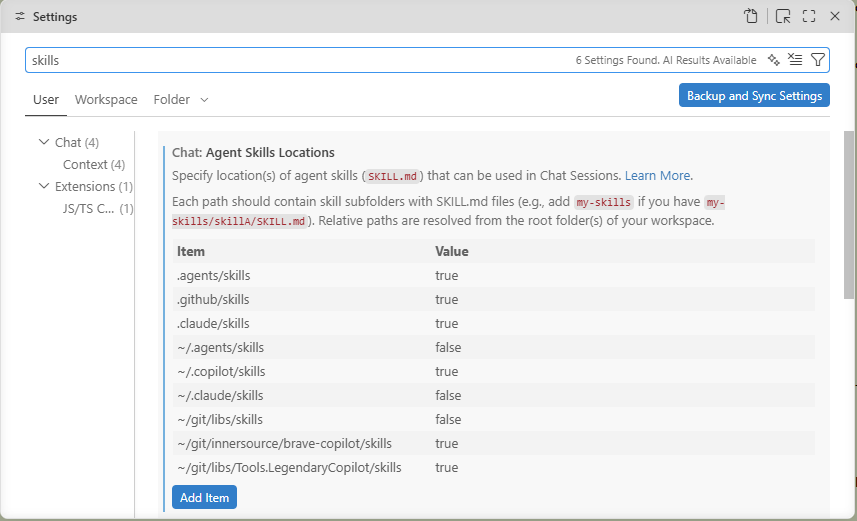This screenshot has height=521, width=857.
Task: Select the ~/.copilot/skills row
Action: (494, 372)
